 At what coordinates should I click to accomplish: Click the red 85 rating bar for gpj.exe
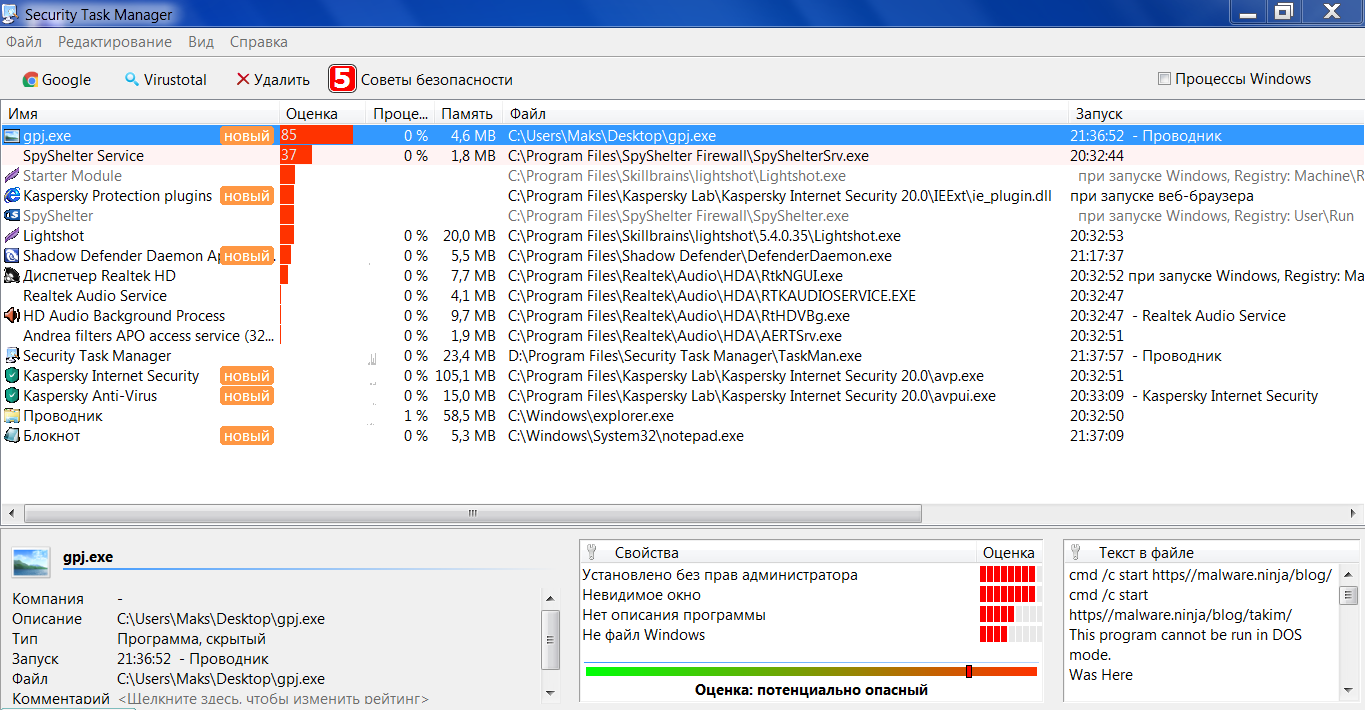[x=317, y=136]
